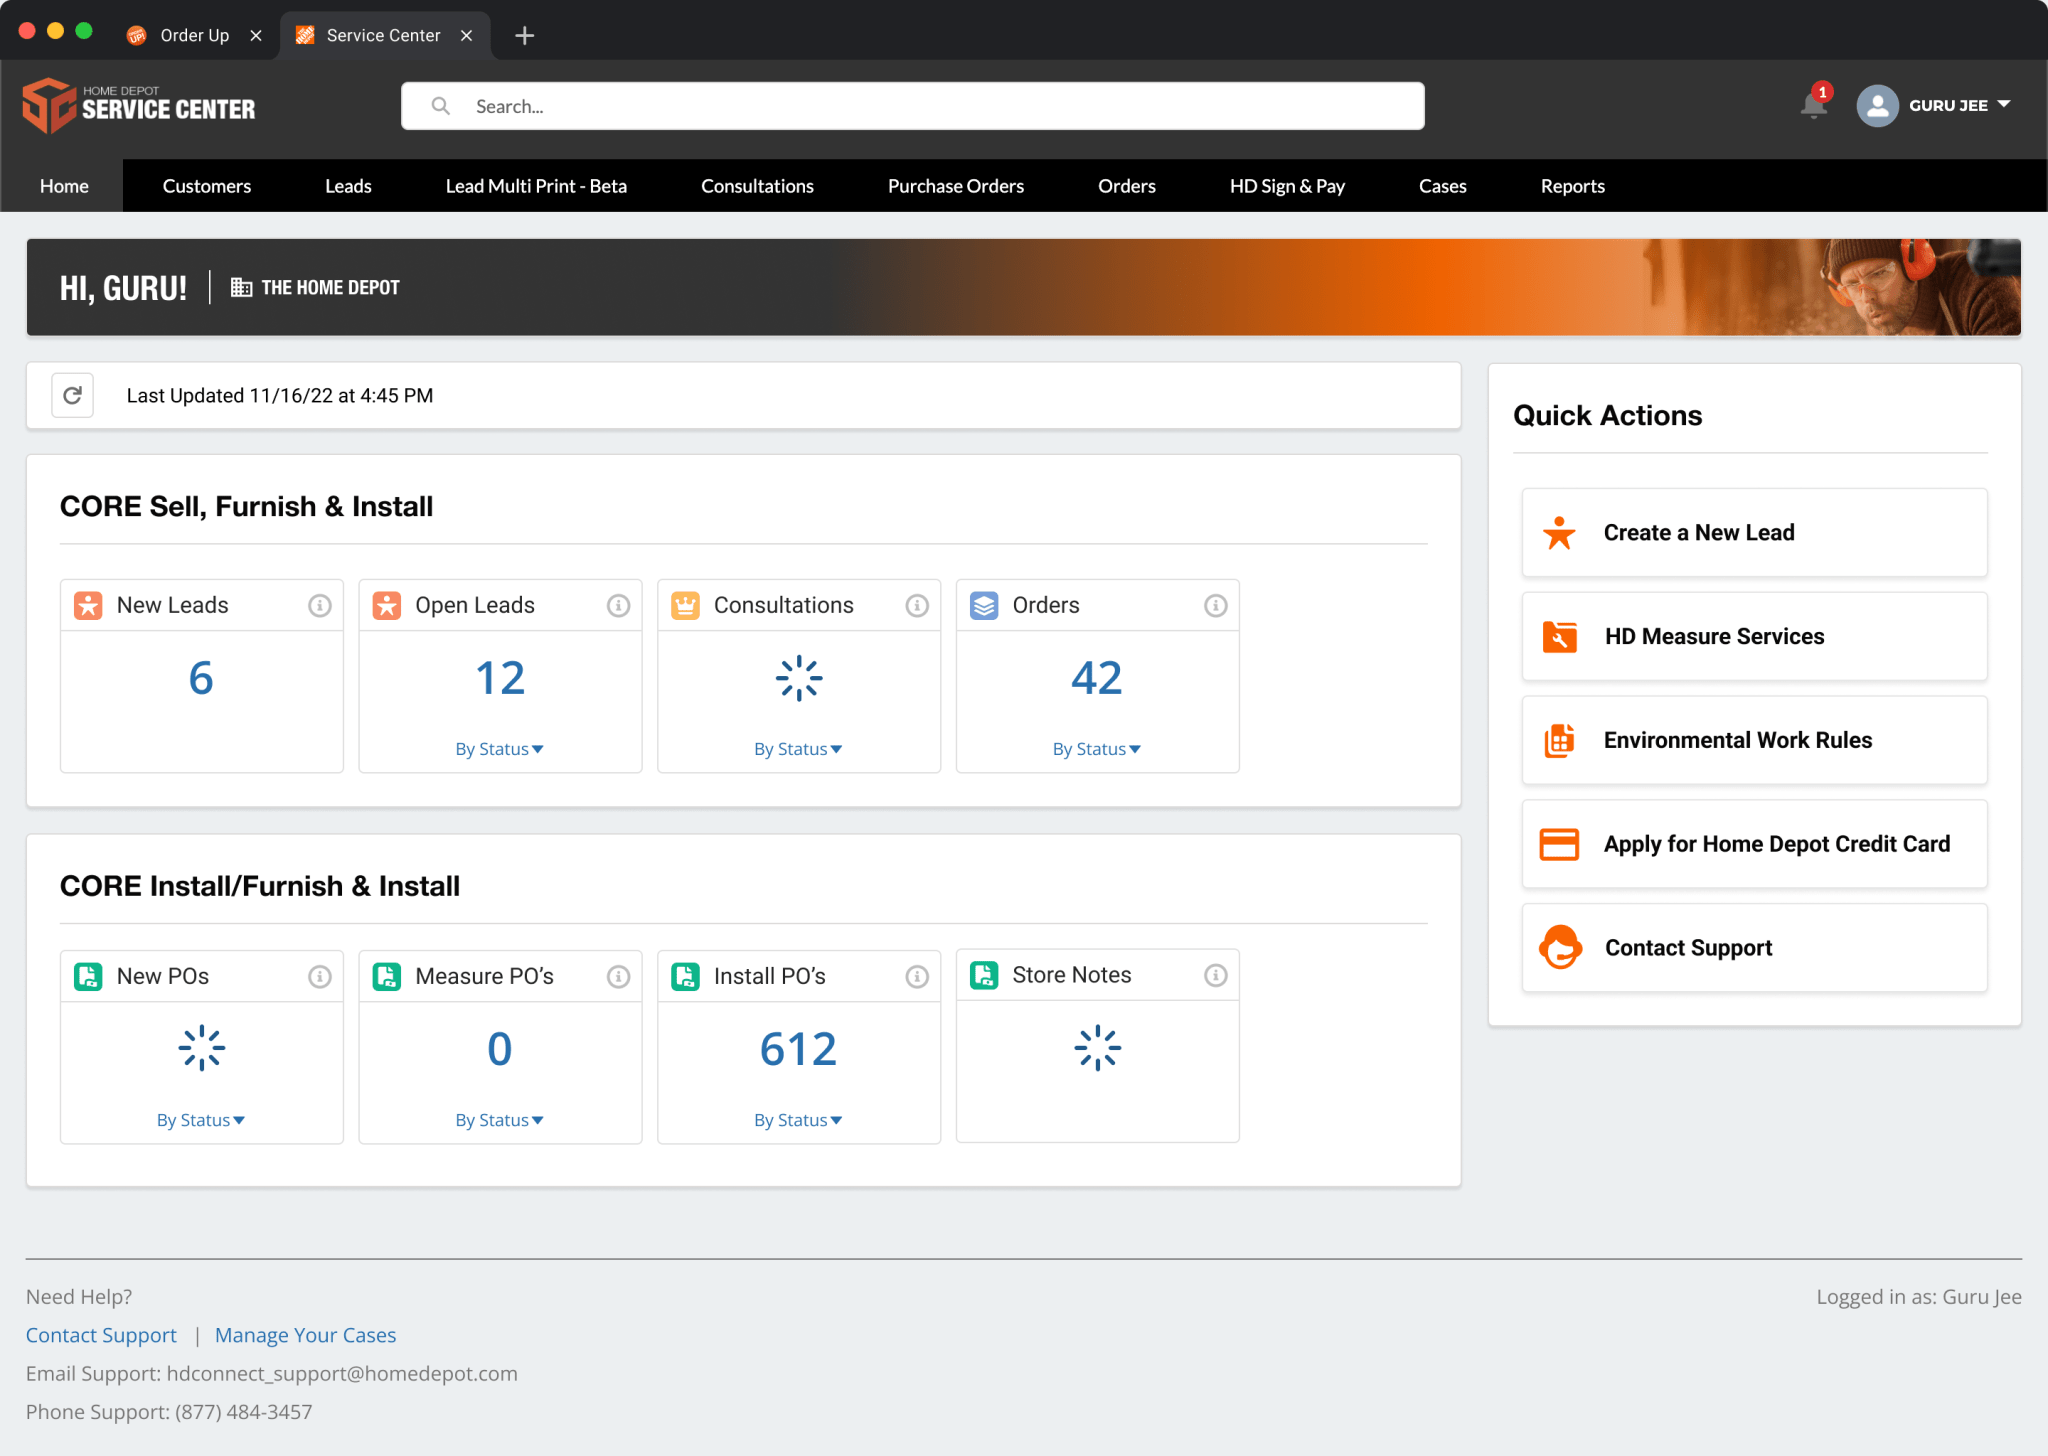This screenshot has height=1456, width=2048.
Task: Show info for Open Leads card
Action: pyautogui.click(x=619, y=606)
